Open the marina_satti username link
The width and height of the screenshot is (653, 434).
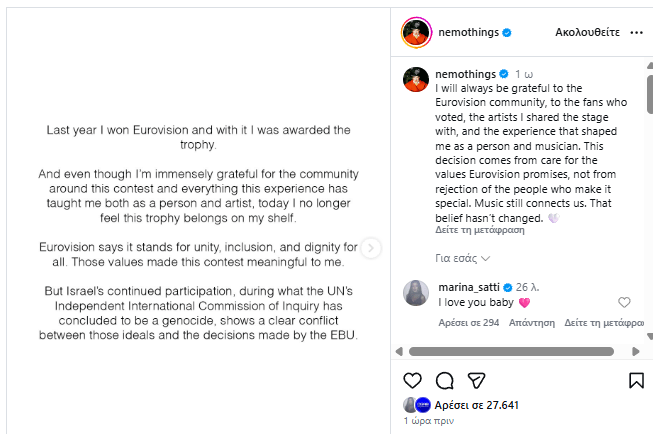(x=469, y=286)
